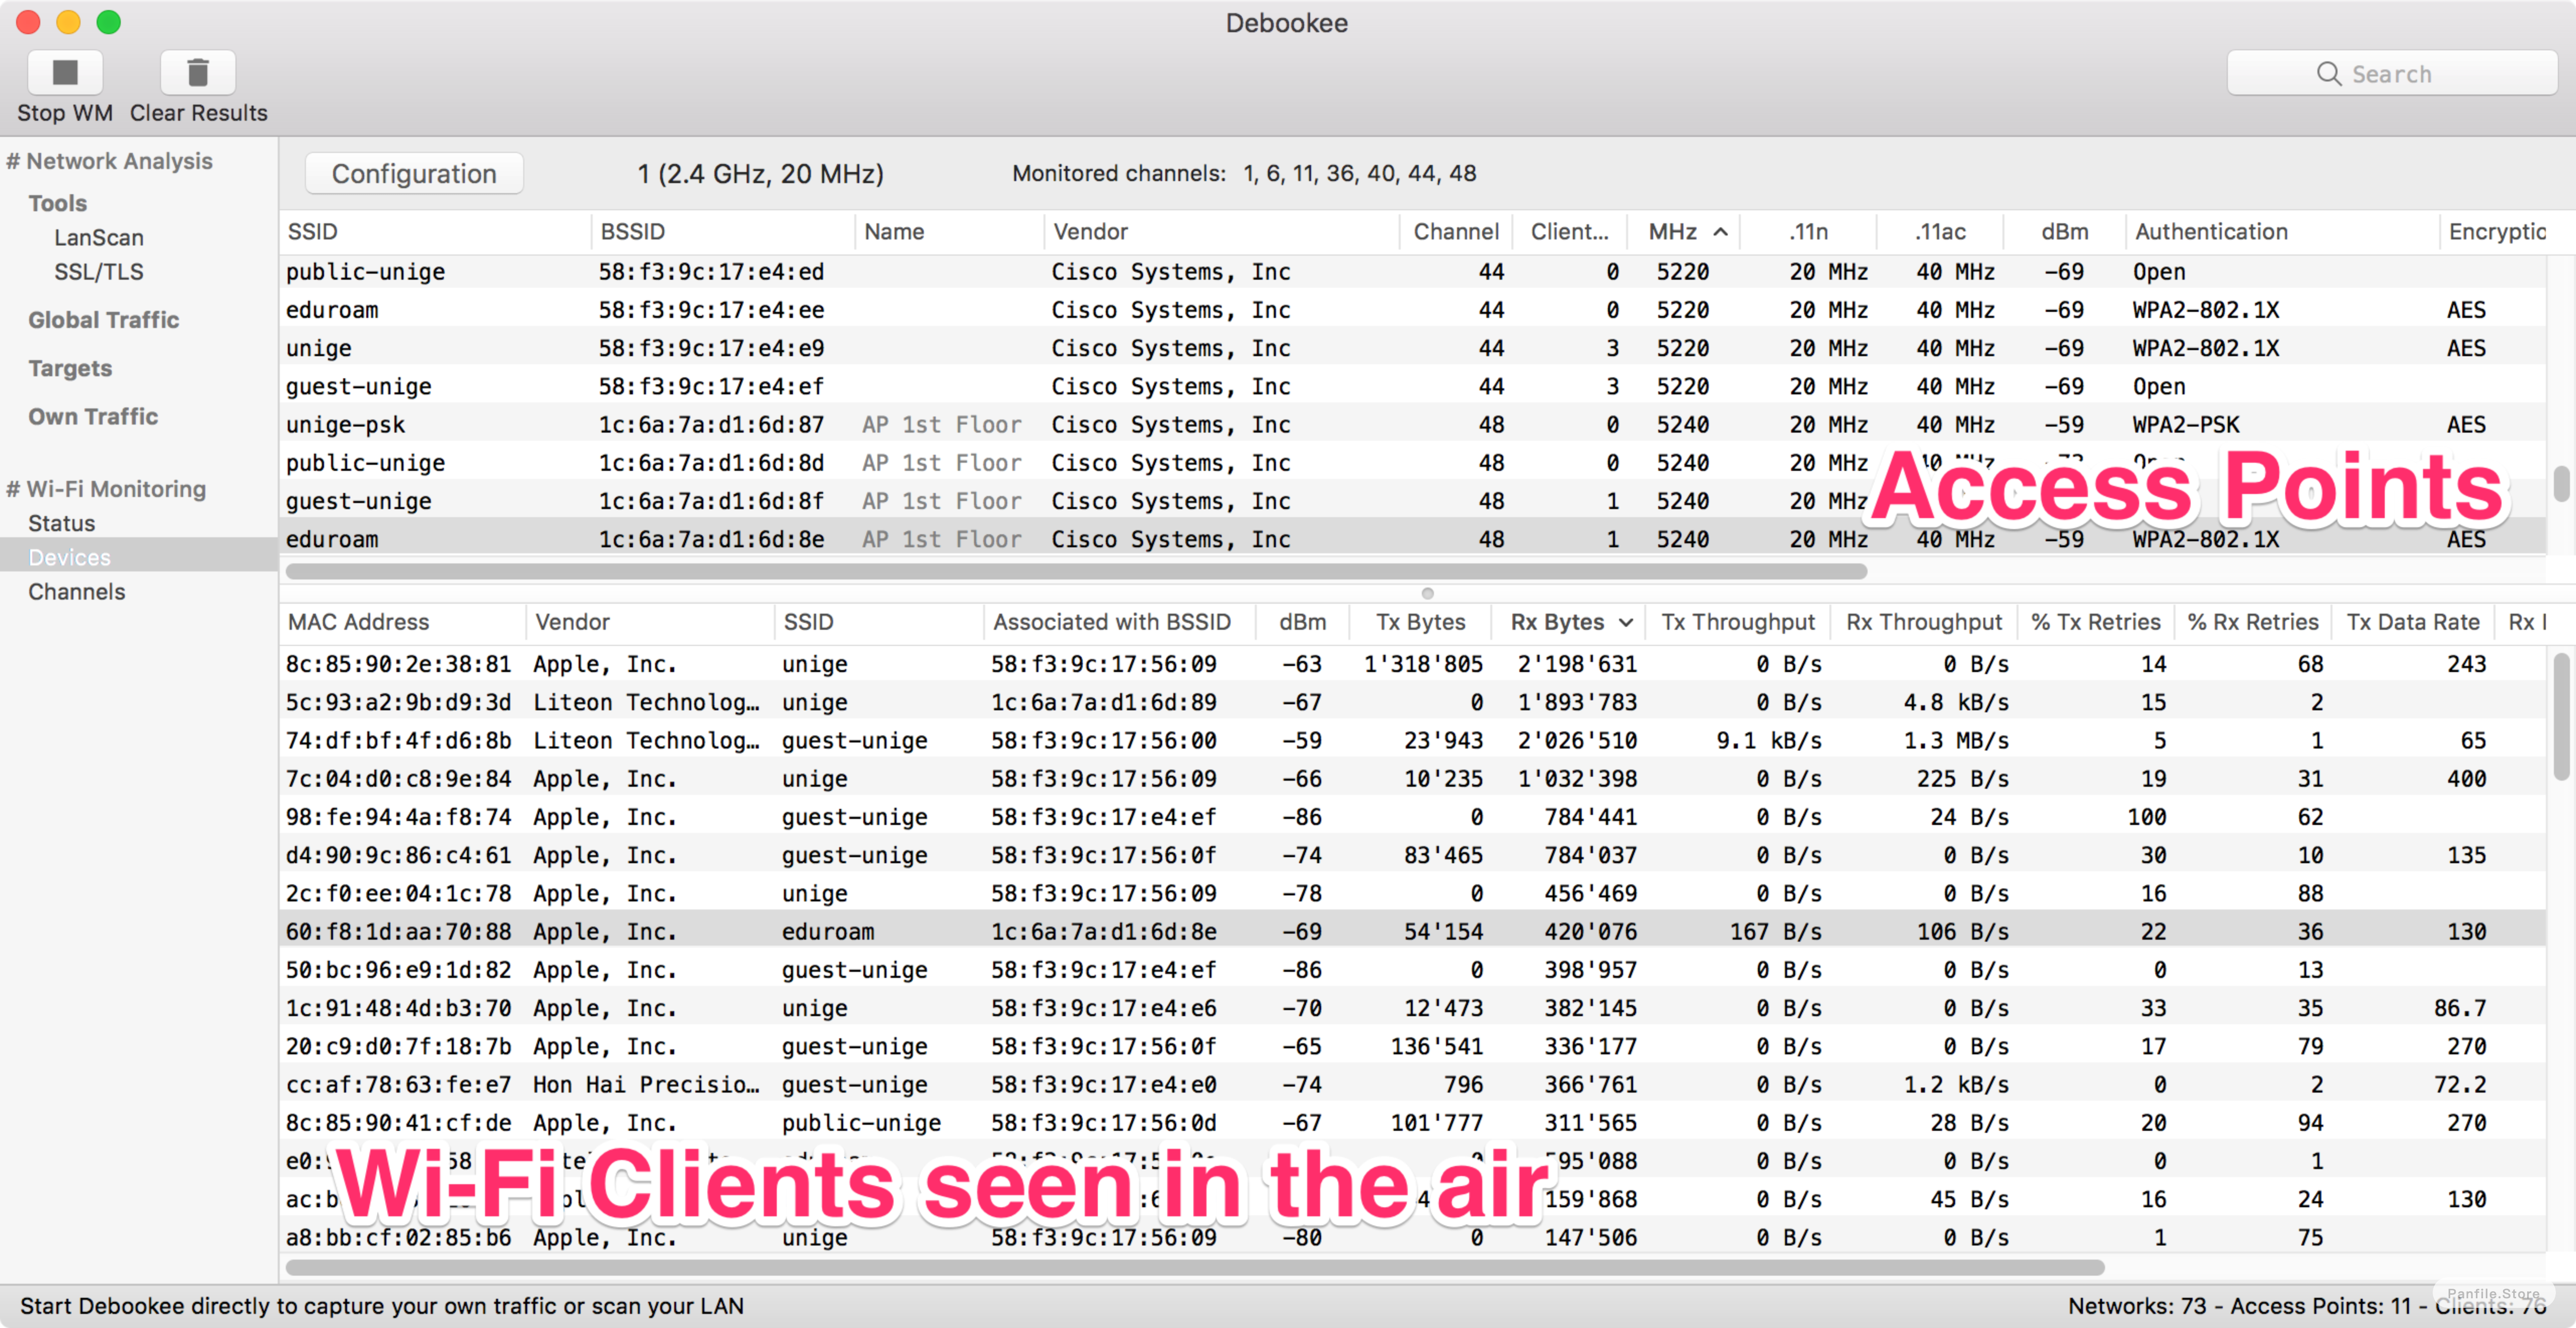Sort access points by SSID column
Image resolution: width=2576 pixels, height=1328 pixels.
[435, 231]
